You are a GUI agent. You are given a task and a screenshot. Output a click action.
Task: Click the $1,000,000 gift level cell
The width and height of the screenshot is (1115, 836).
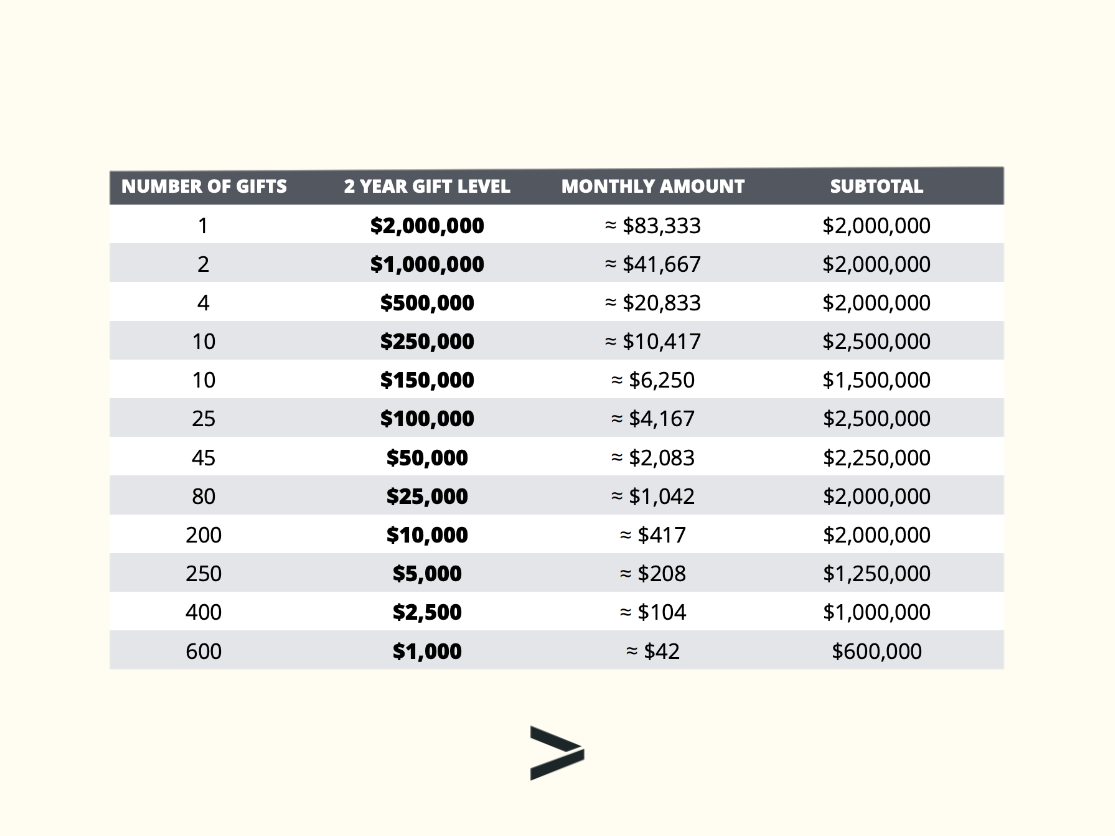pos(427,265)
